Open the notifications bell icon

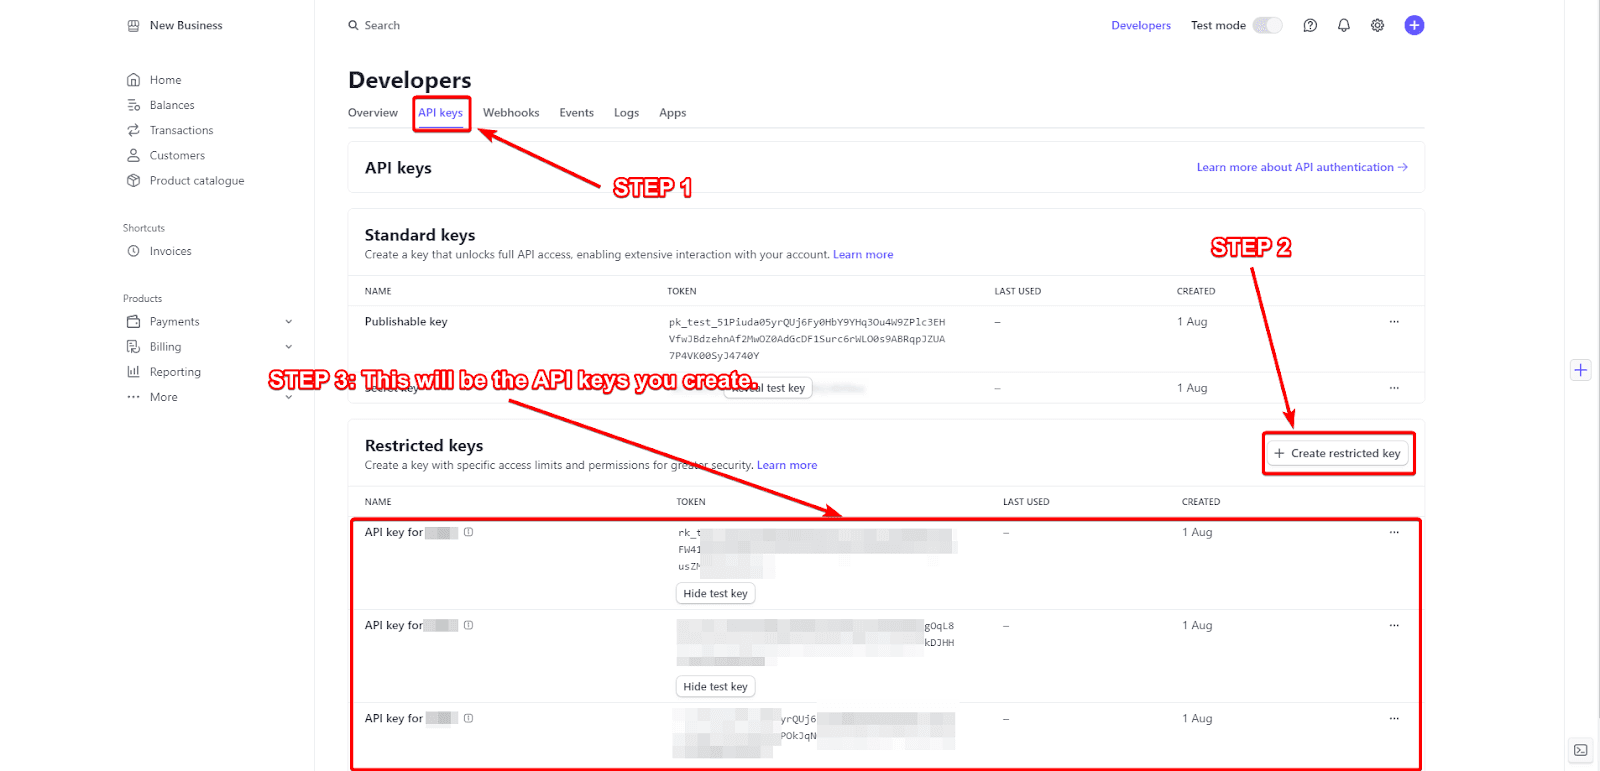(1344, 26)
